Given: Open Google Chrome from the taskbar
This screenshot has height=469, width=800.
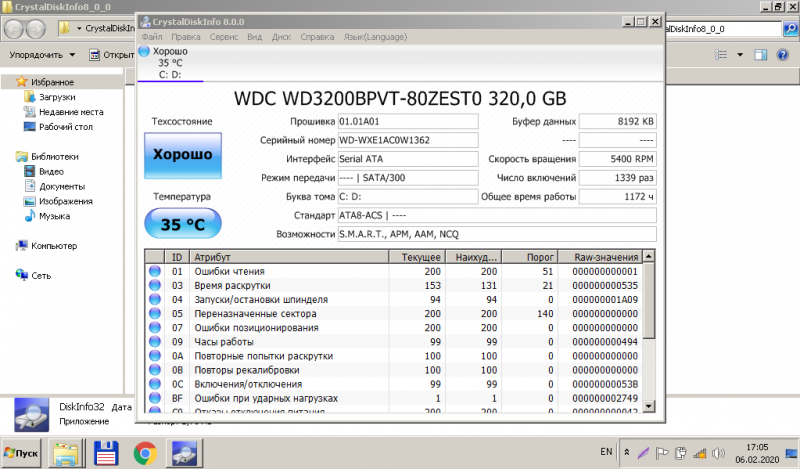Looking at the screenshot, I should 145,453.
